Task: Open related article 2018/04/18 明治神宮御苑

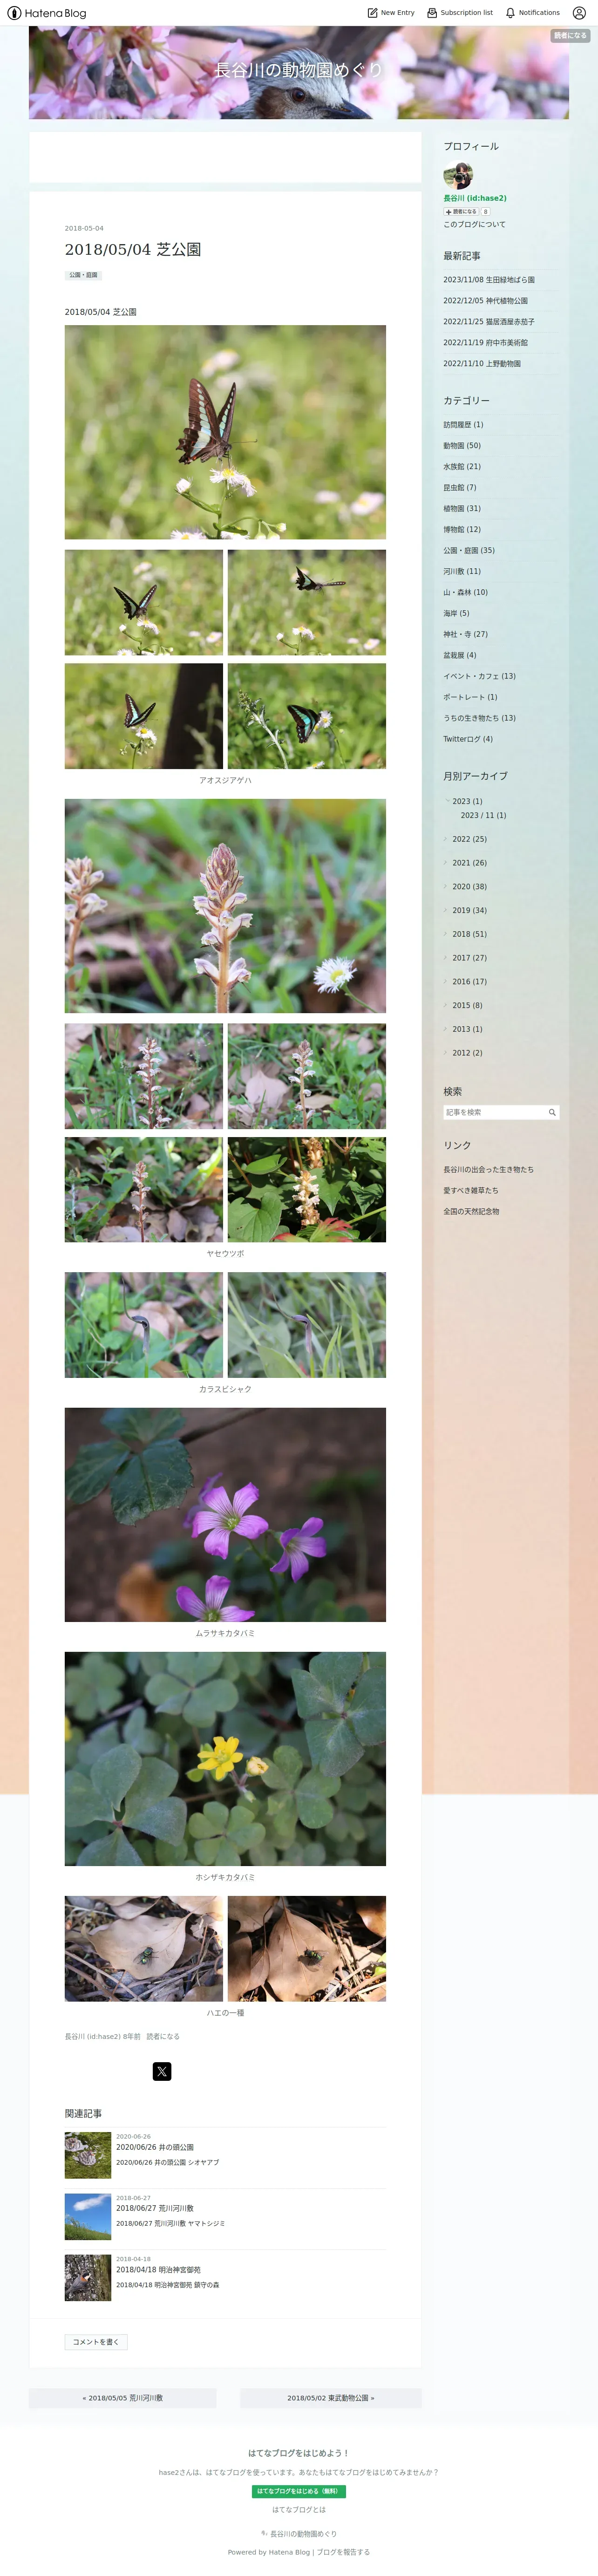Action: (x=158, y=2270)
